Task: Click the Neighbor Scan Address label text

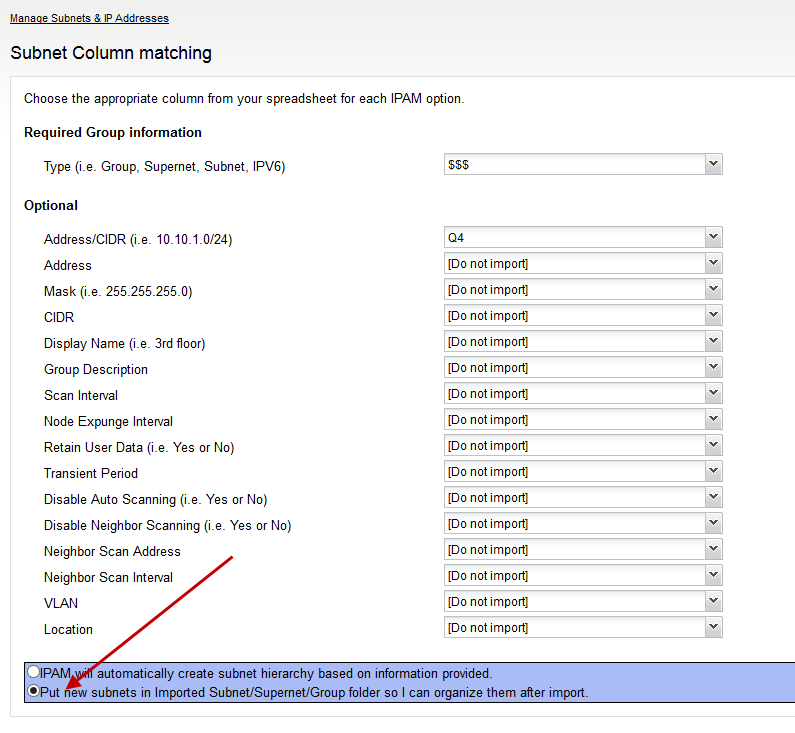Action: (112, 552)
